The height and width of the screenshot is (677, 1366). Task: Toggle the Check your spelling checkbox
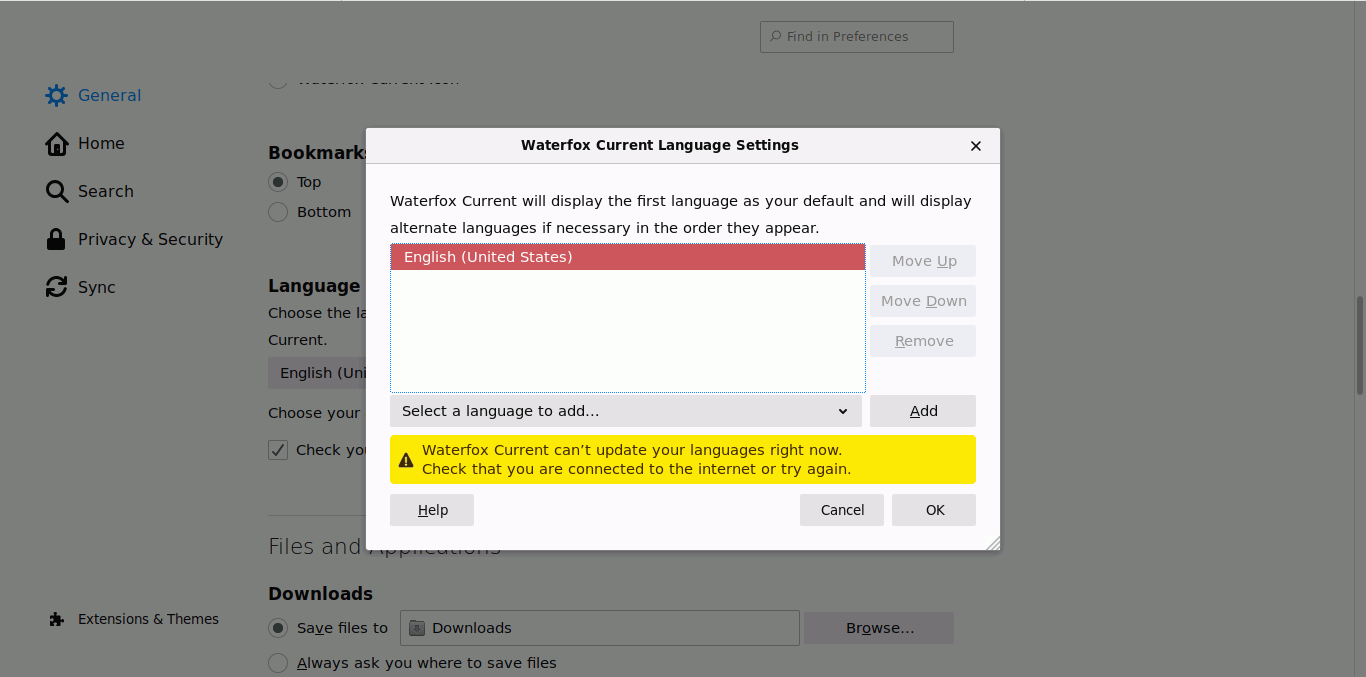(278, 450)
